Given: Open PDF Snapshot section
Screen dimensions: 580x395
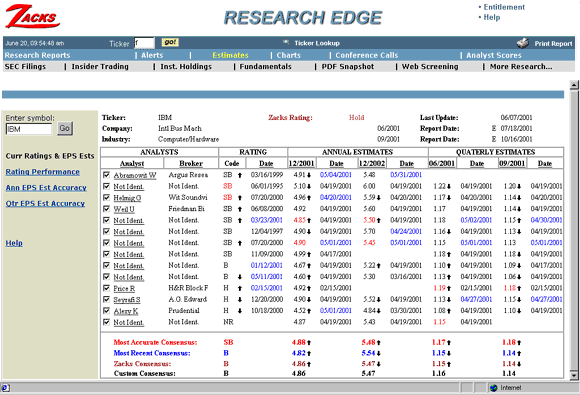Looking at the screenshot, I should (x=348, y=67).
